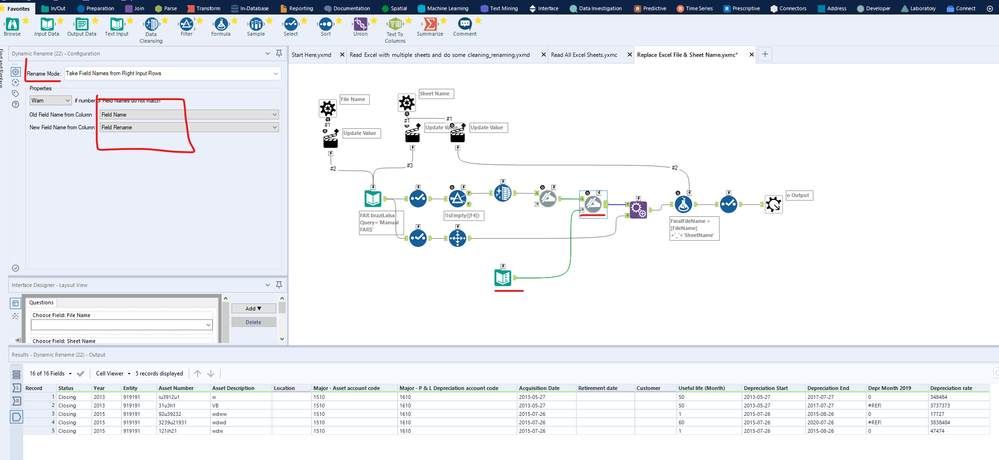
Task: Select the Data Cleansing tool in Favorites
Action: [152, 24]
